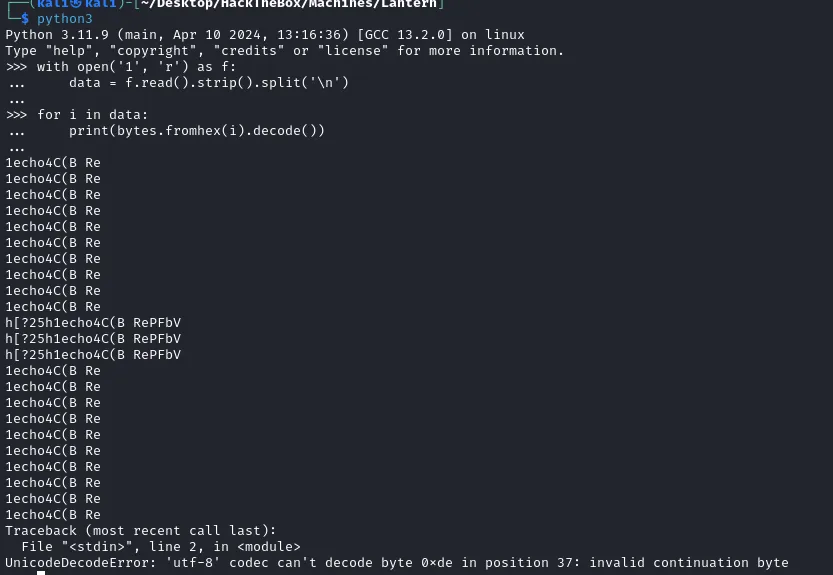833x575 pixels.
Task: Click the Kali skull symbol in the prompt
Action: [x=78, y=4]
